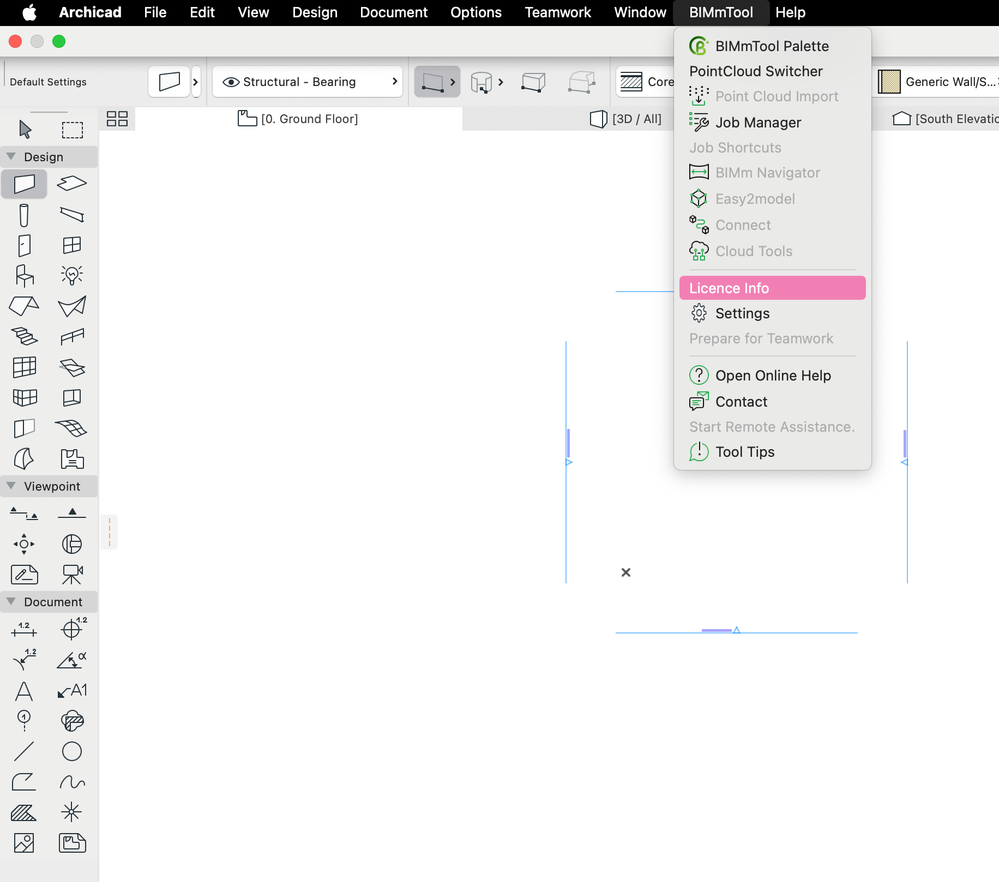The image size is (999, 882).
Task: Select the Object chair tool
Action: [24, 275]
